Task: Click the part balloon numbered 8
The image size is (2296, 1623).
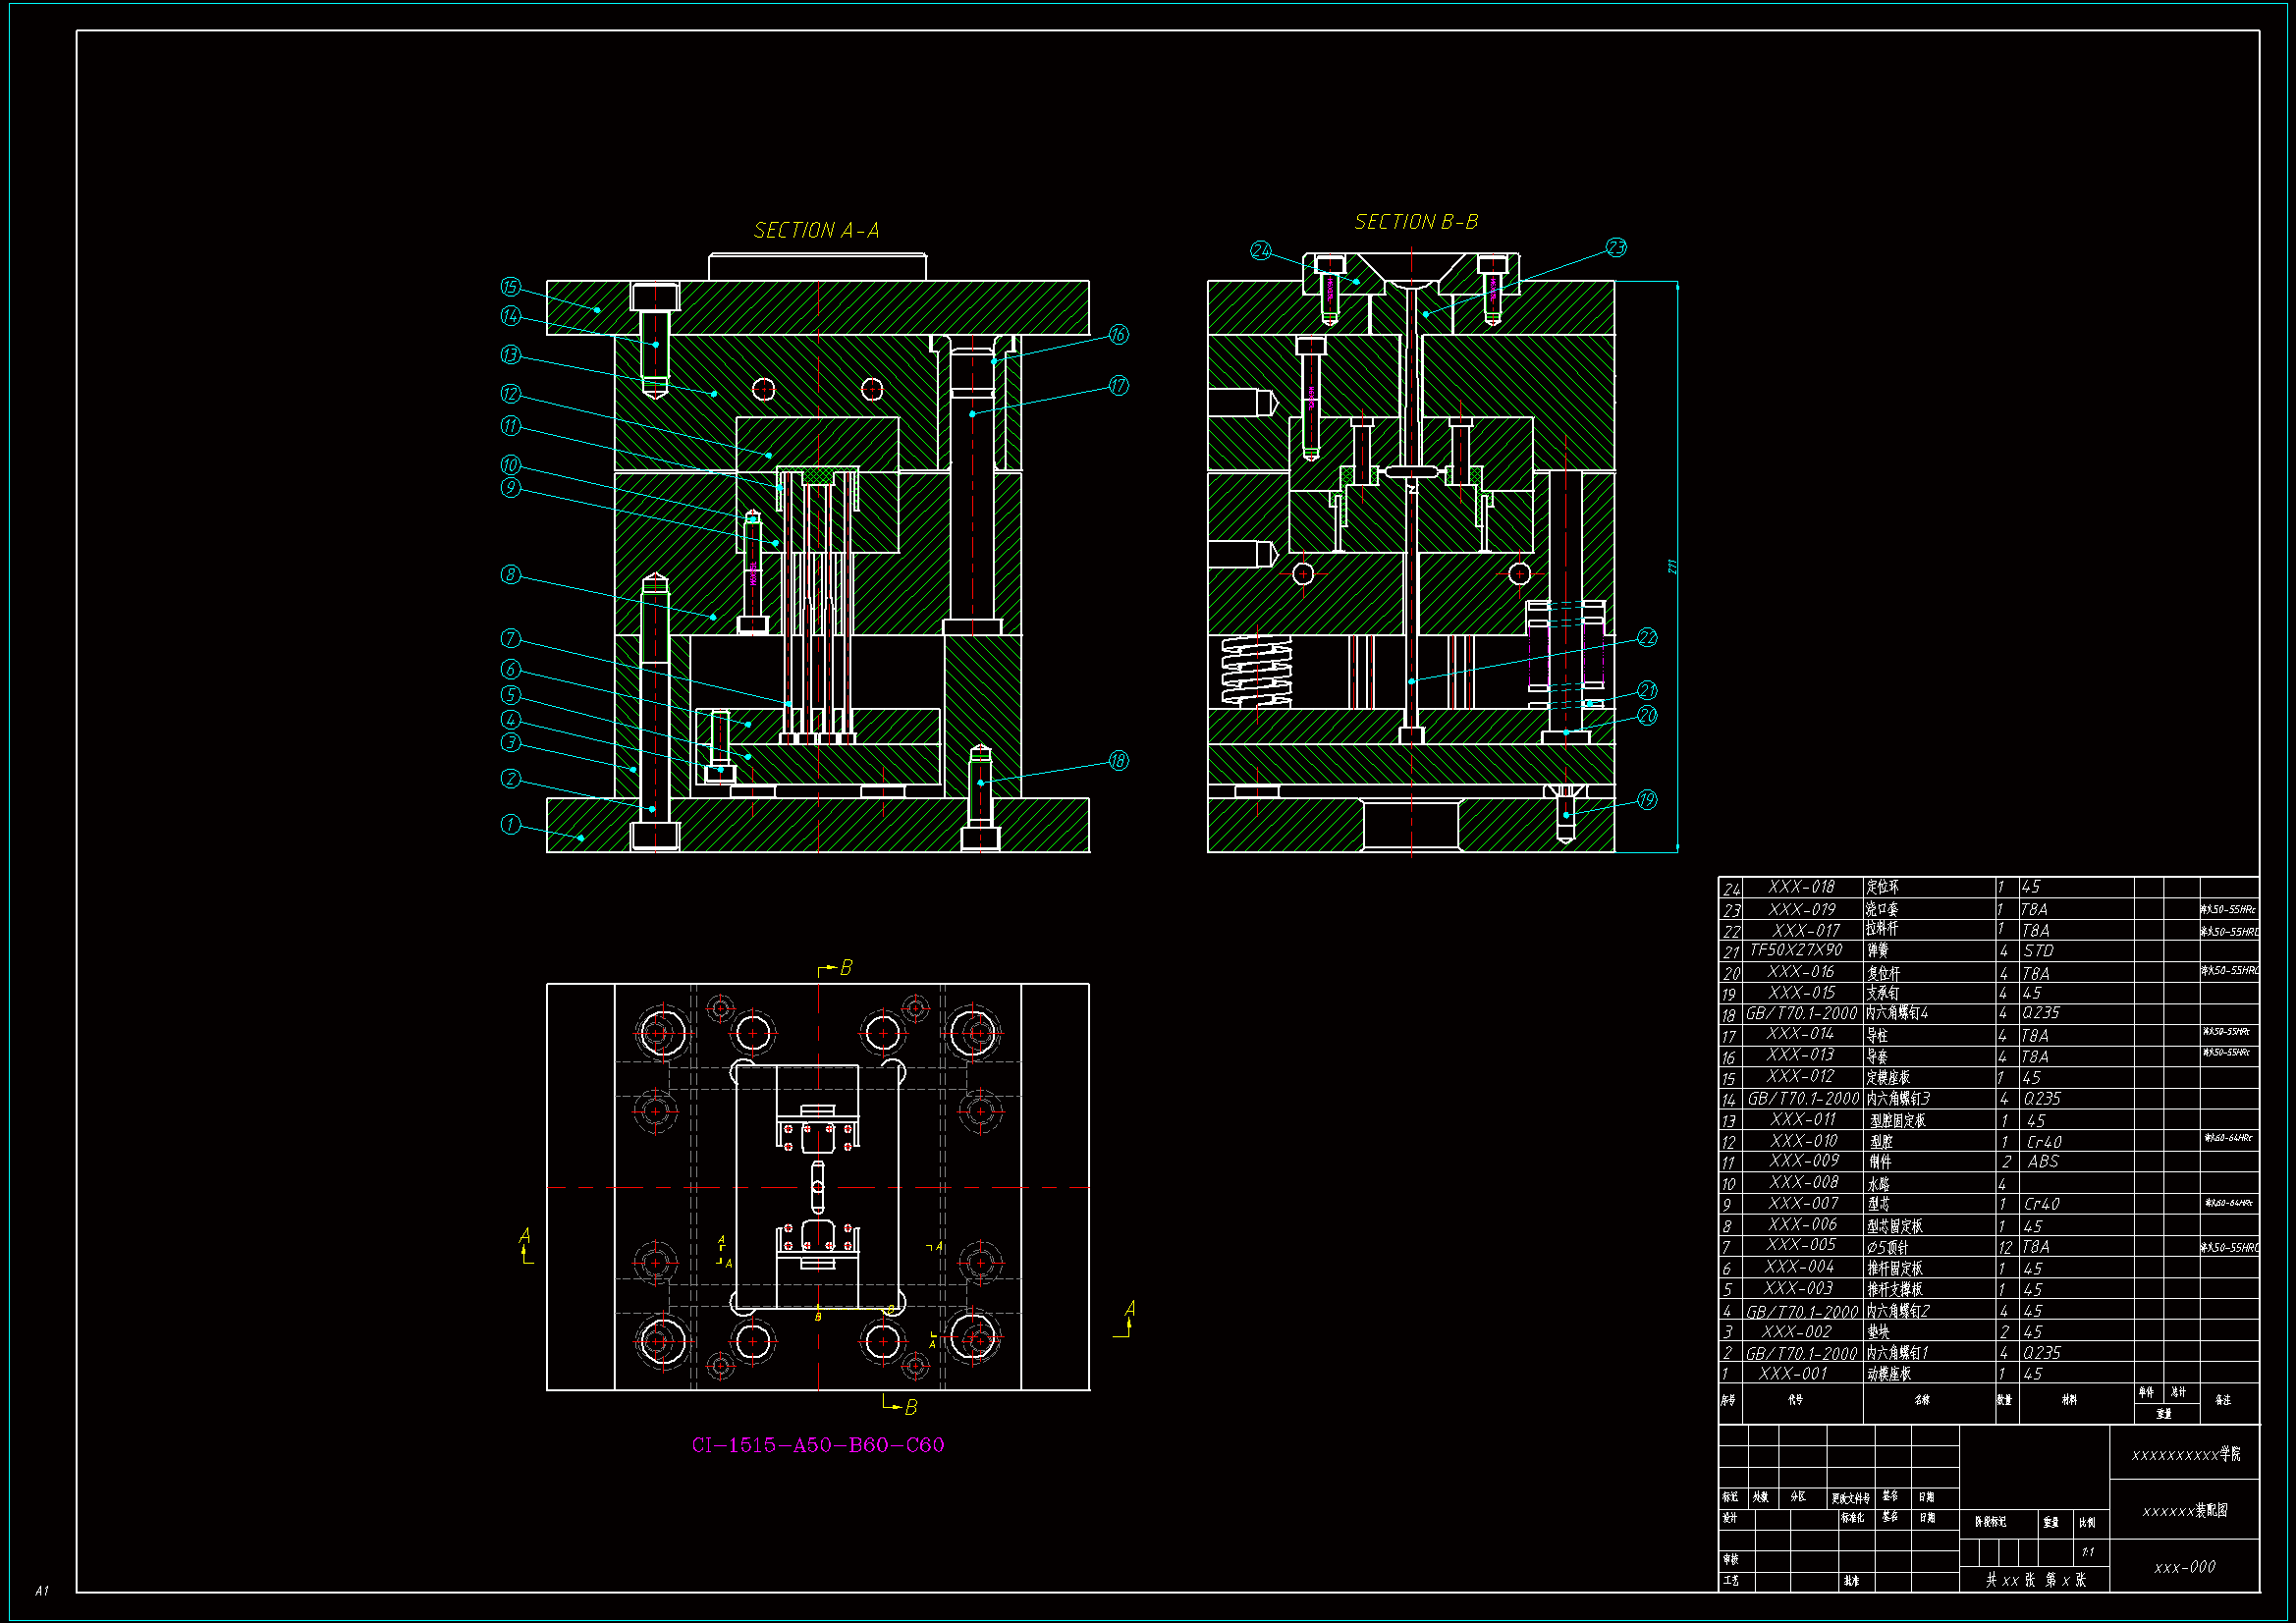Action: [x=511, y=575]
